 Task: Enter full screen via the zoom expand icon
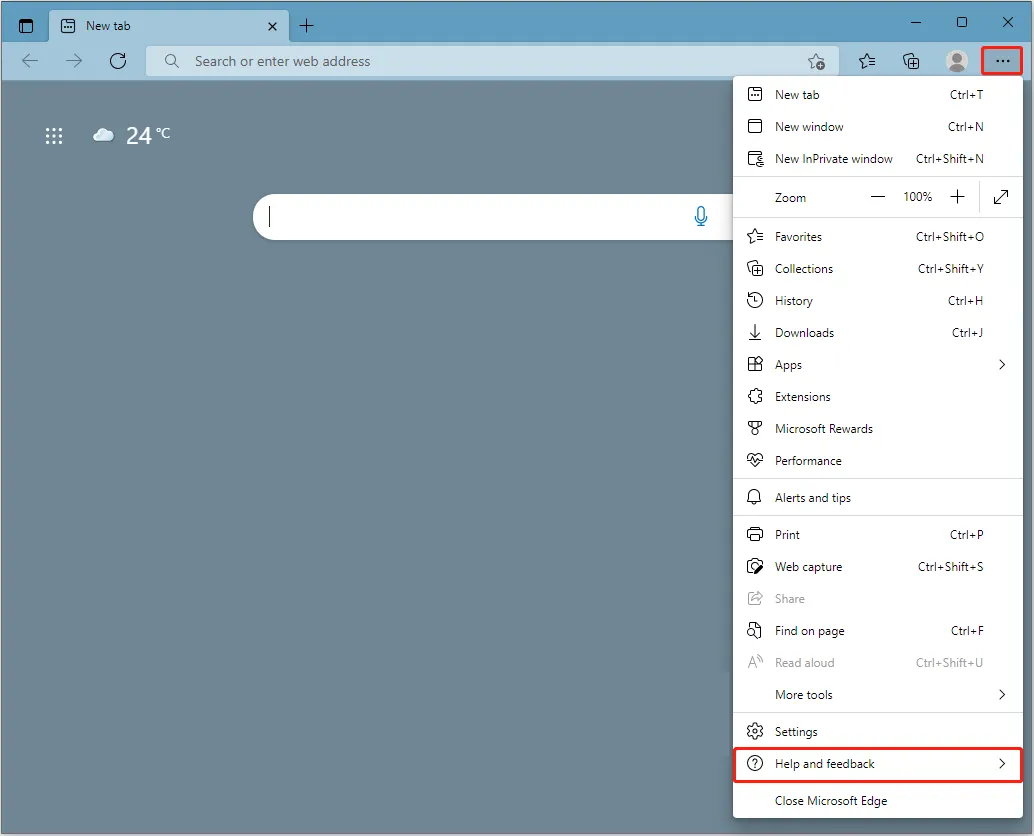pyautogui.click(x=1000, y=197)
